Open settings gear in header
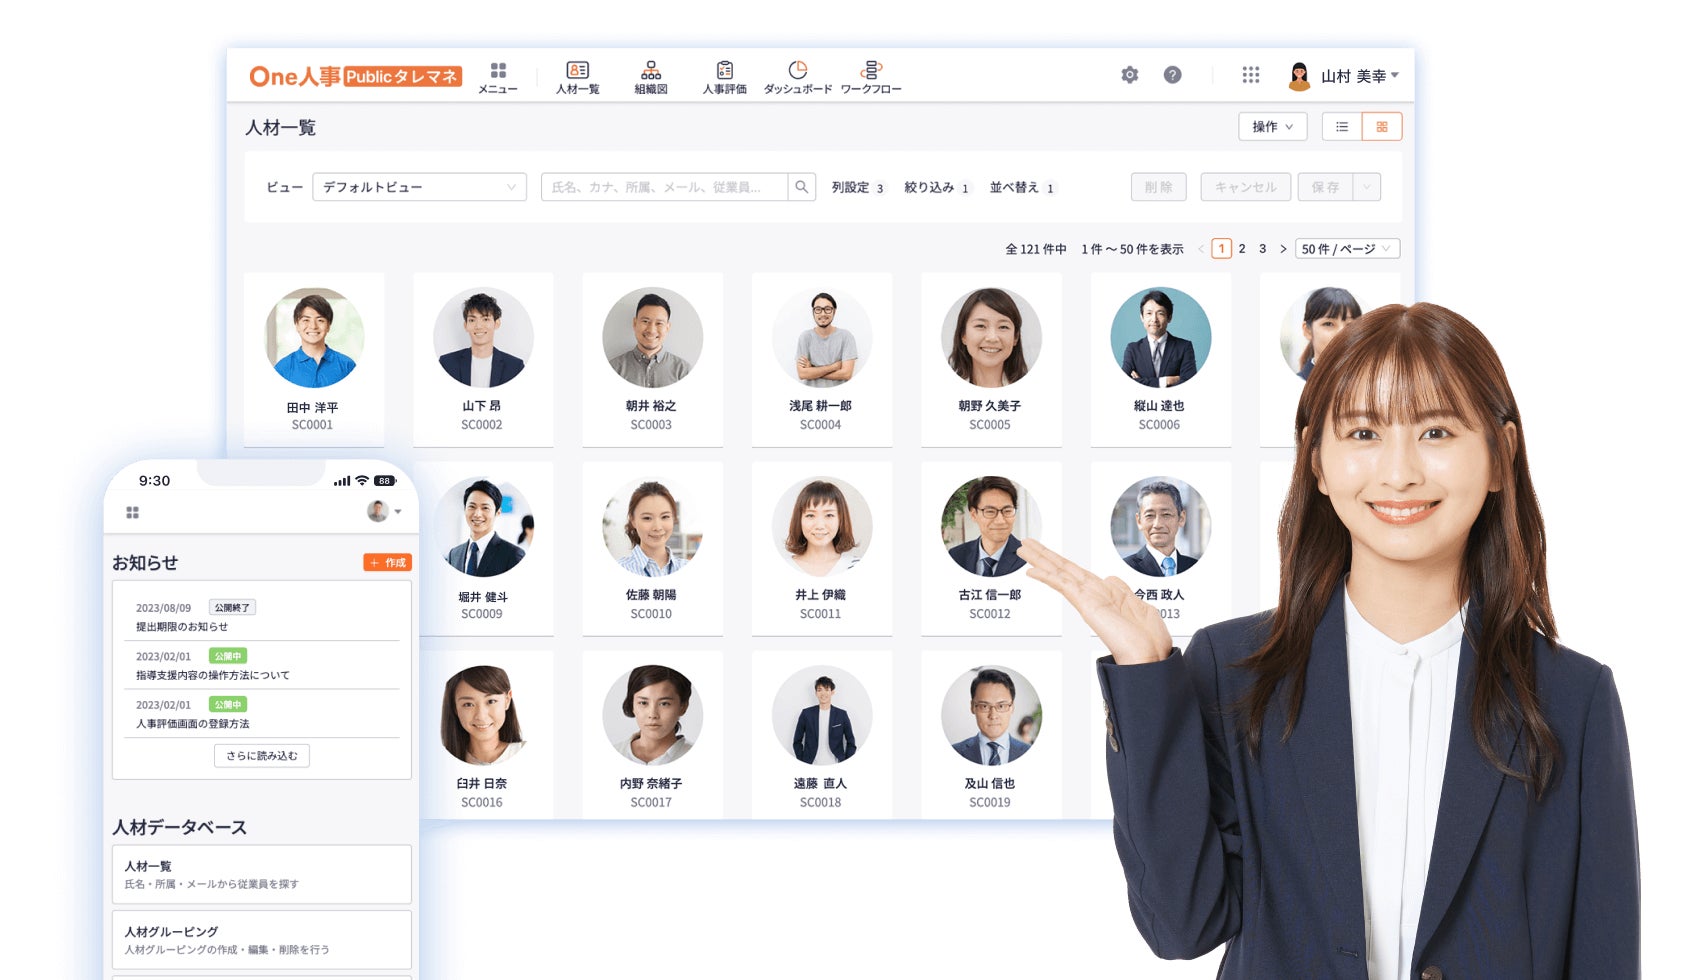The width and height of the screenshot is (1684, 980). tap(1129, 75)
